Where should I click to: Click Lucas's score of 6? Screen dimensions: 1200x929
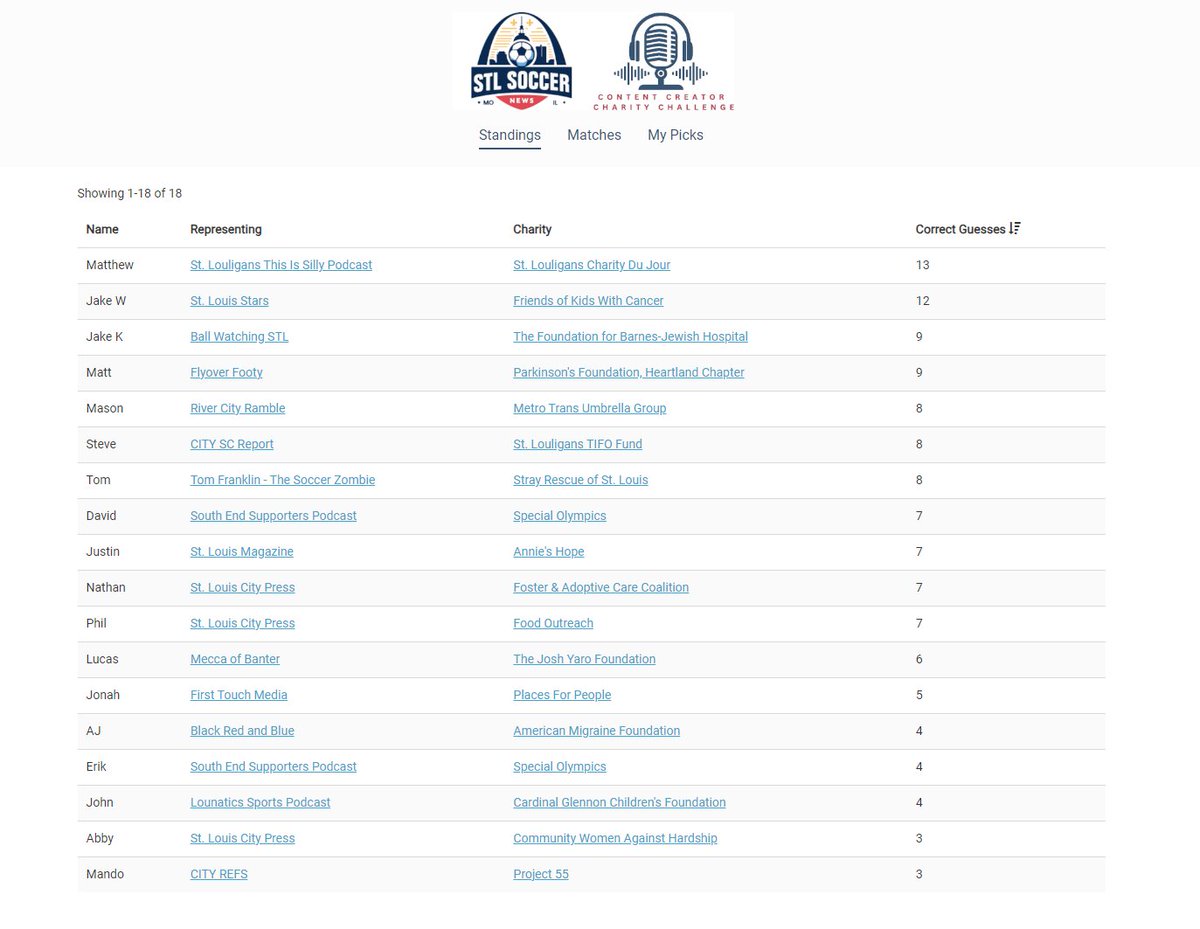[919, 659]
